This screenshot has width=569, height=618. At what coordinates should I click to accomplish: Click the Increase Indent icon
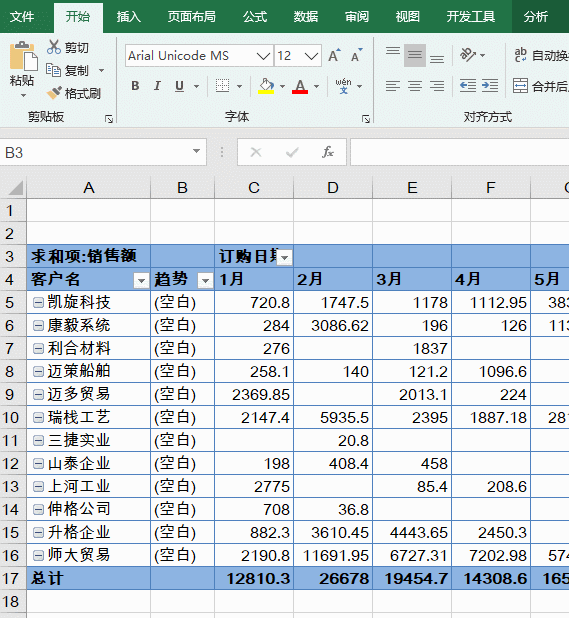[x=490, y=86]
